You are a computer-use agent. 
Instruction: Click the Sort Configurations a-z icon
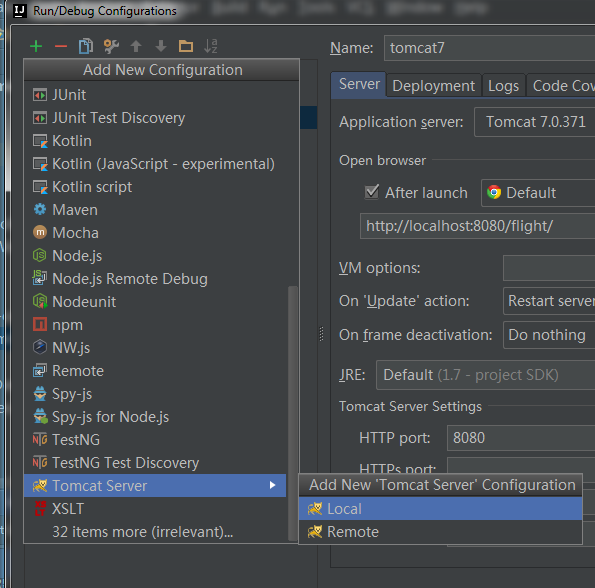[x=211, y=46]
